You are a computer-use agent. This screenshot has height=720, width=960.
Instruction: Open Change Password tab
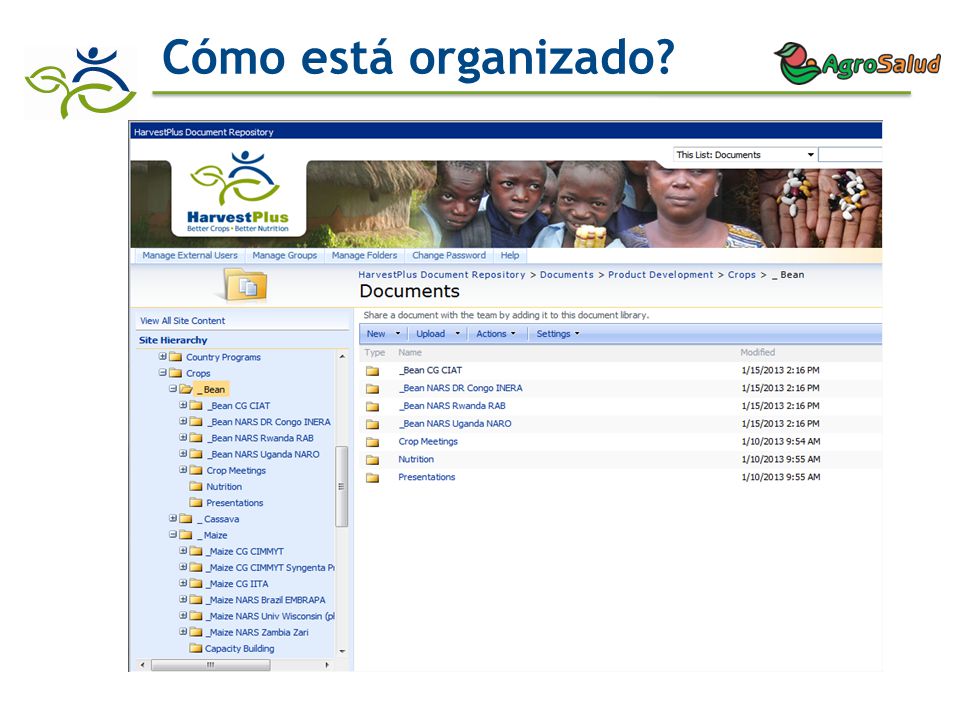pyautogui.click(x=449, y=255)
